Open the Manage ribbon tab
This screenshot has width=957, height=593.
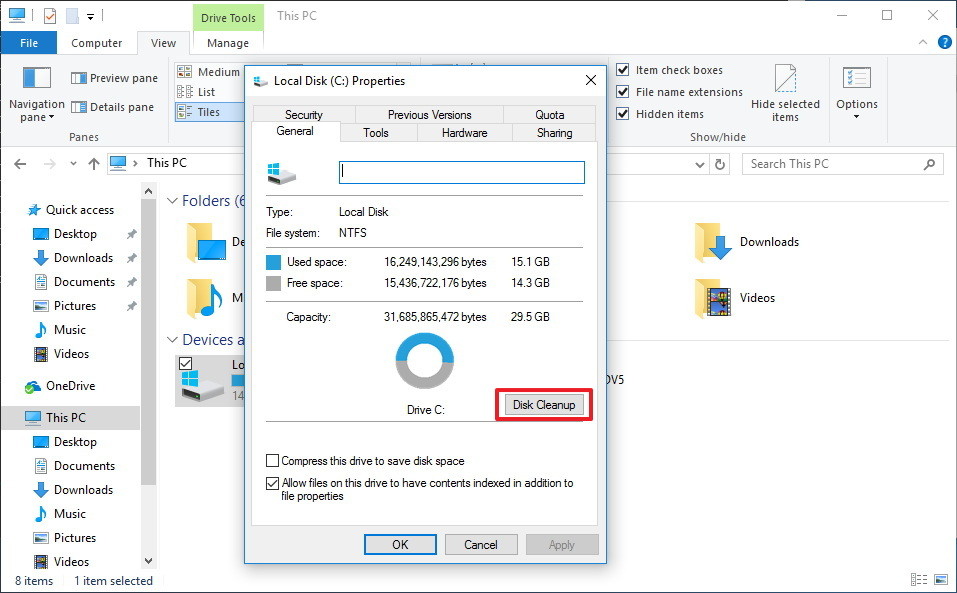click(x=227, y=43)
